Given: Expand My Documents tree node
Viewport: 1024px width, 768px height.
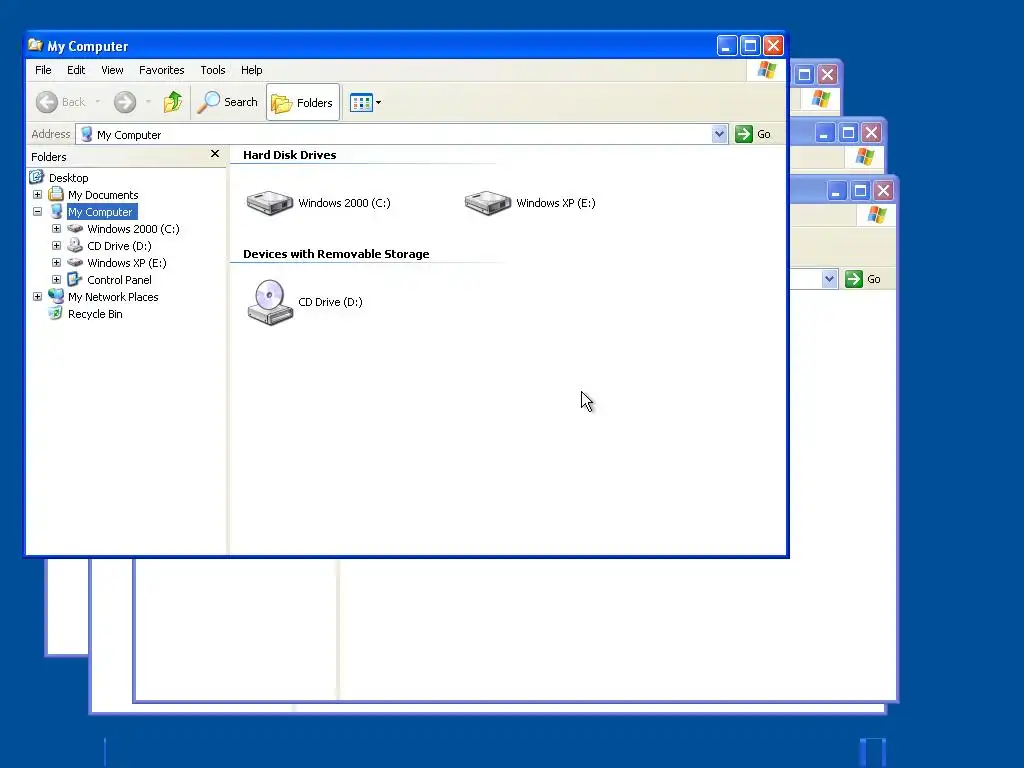Looking at the screenshot, I should [x=37, y=195].
